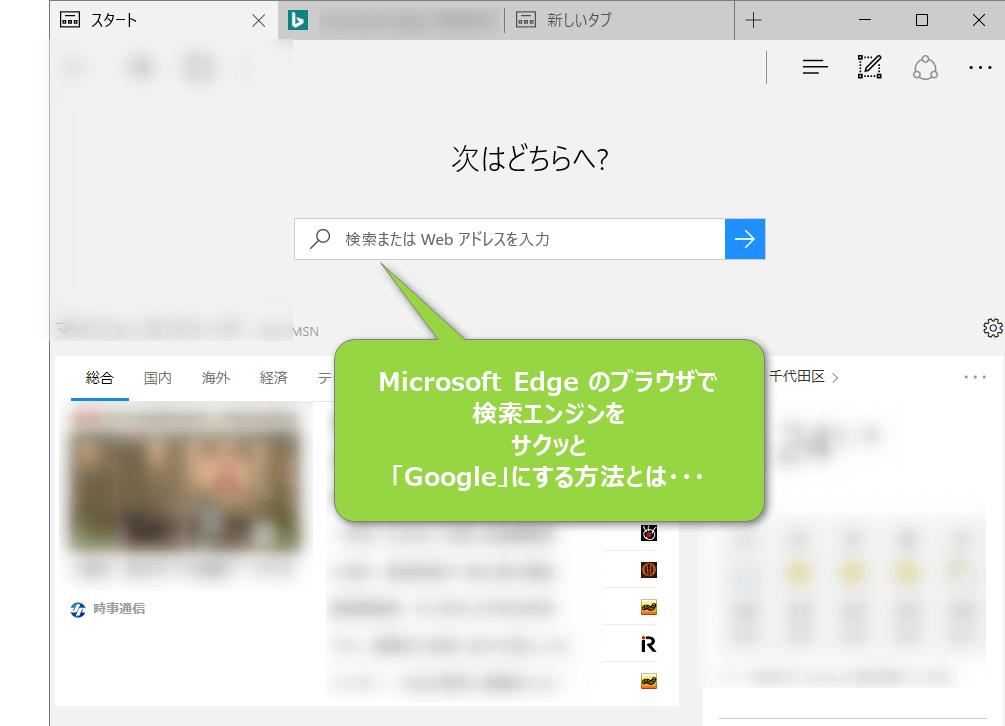Expand the 千代田区 weather location chevron
The width and height of the screenshot is (1005, 726).
click(x=835, y=377)
